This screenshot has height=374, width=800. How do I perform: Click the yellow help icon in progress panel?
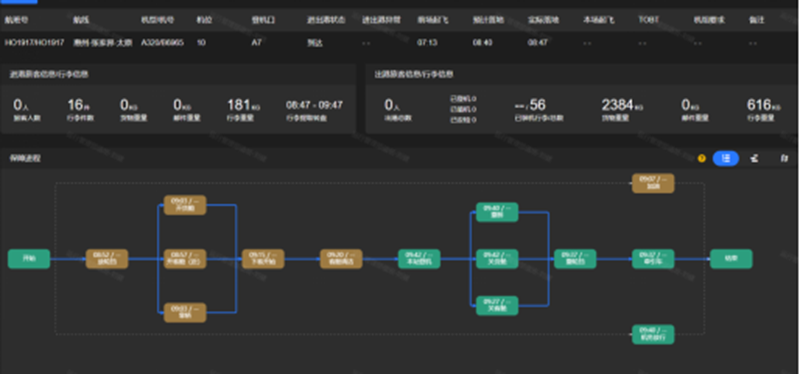pyautogui.click(x=701, y=159)
